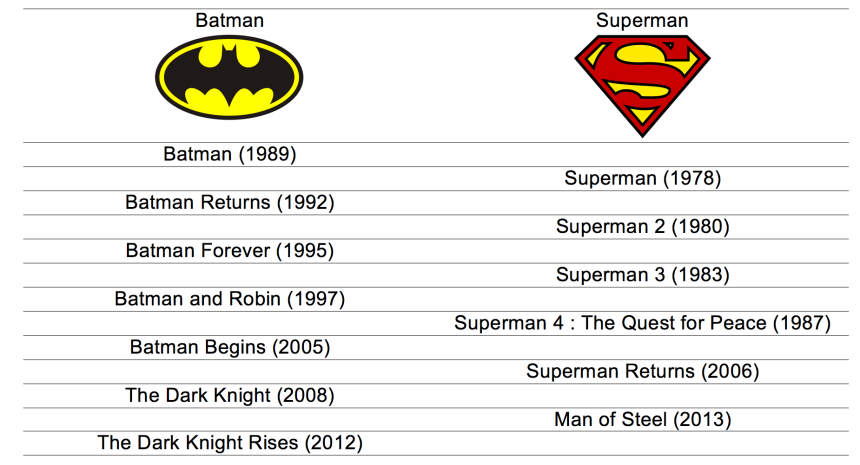The image size is (860, 465).
Task: Click the Superman S-shield logo
Action: click(x=642, y=84)
